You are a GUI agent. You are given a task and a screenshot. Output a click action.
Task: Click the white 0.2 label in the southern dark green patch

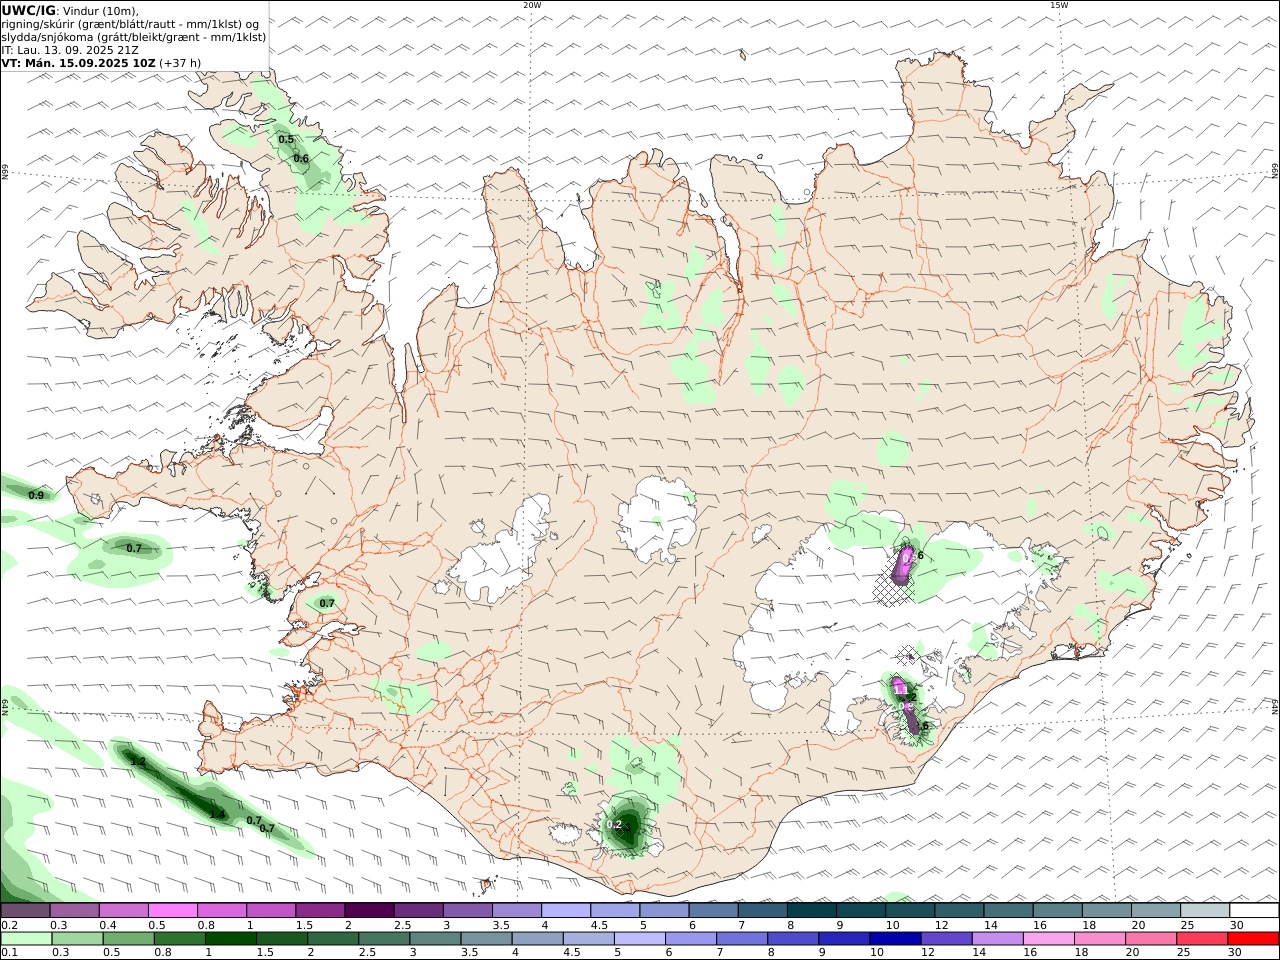(x=614, y=825)
